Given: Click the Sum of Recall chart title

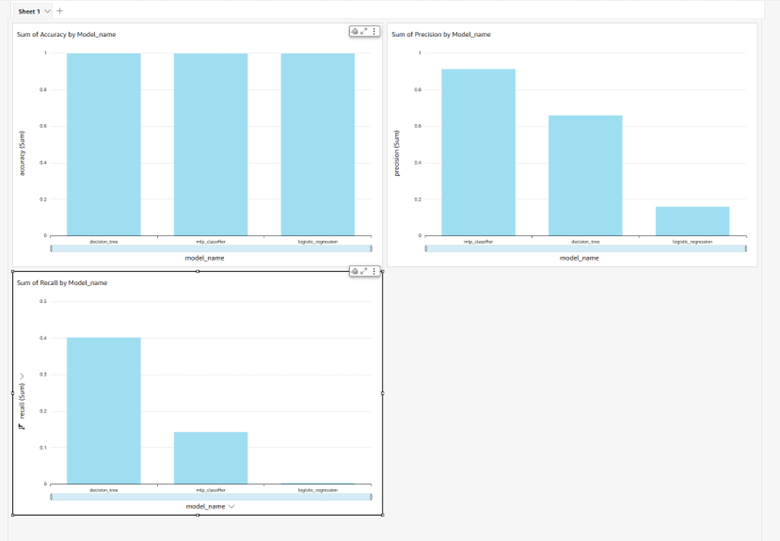Looking at the screenshot, I should coord(62,283).
